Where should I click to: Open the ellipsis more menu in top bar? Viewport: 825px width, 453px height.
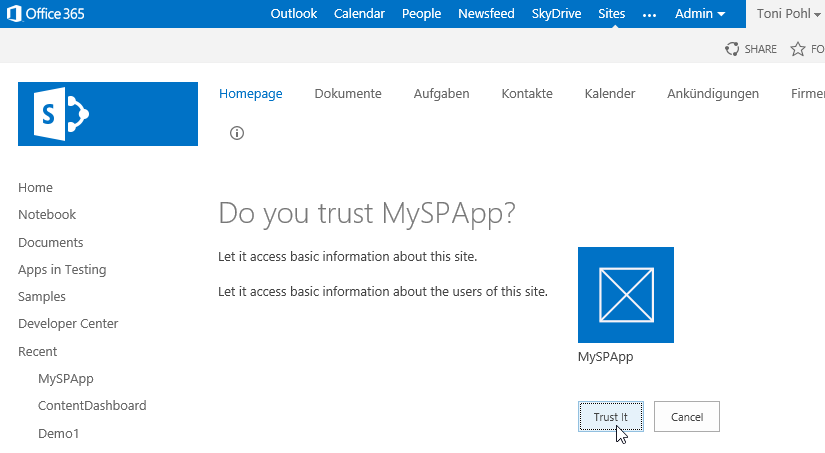pos(650,14)
